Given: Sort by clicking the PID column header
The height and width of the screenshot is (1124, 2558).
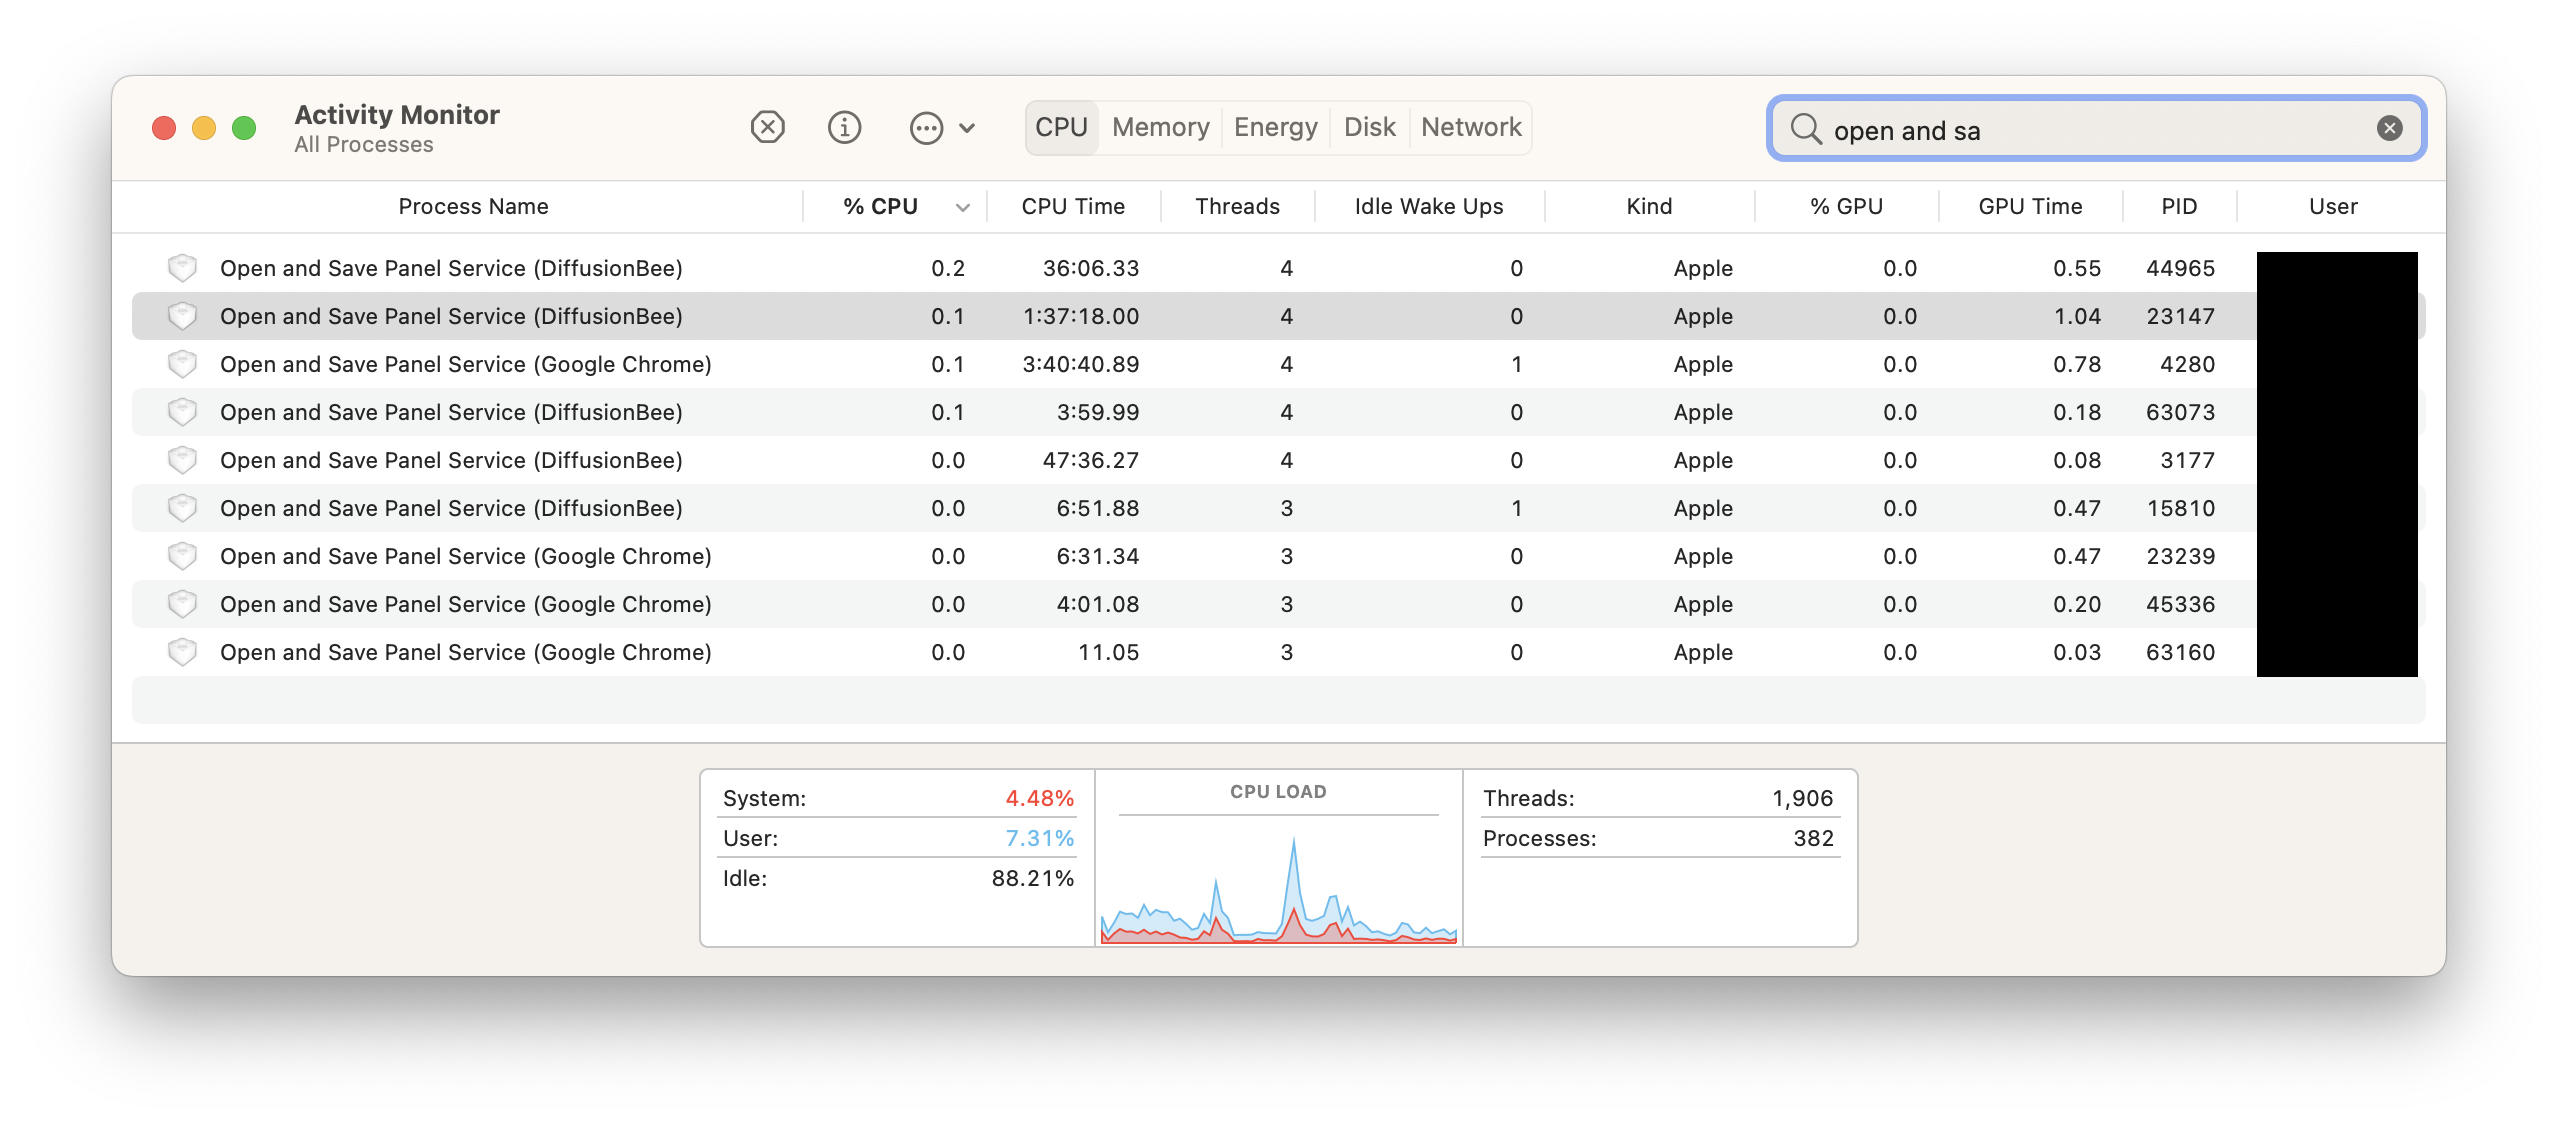Looking at the screenshot, I should (2178, 206).
